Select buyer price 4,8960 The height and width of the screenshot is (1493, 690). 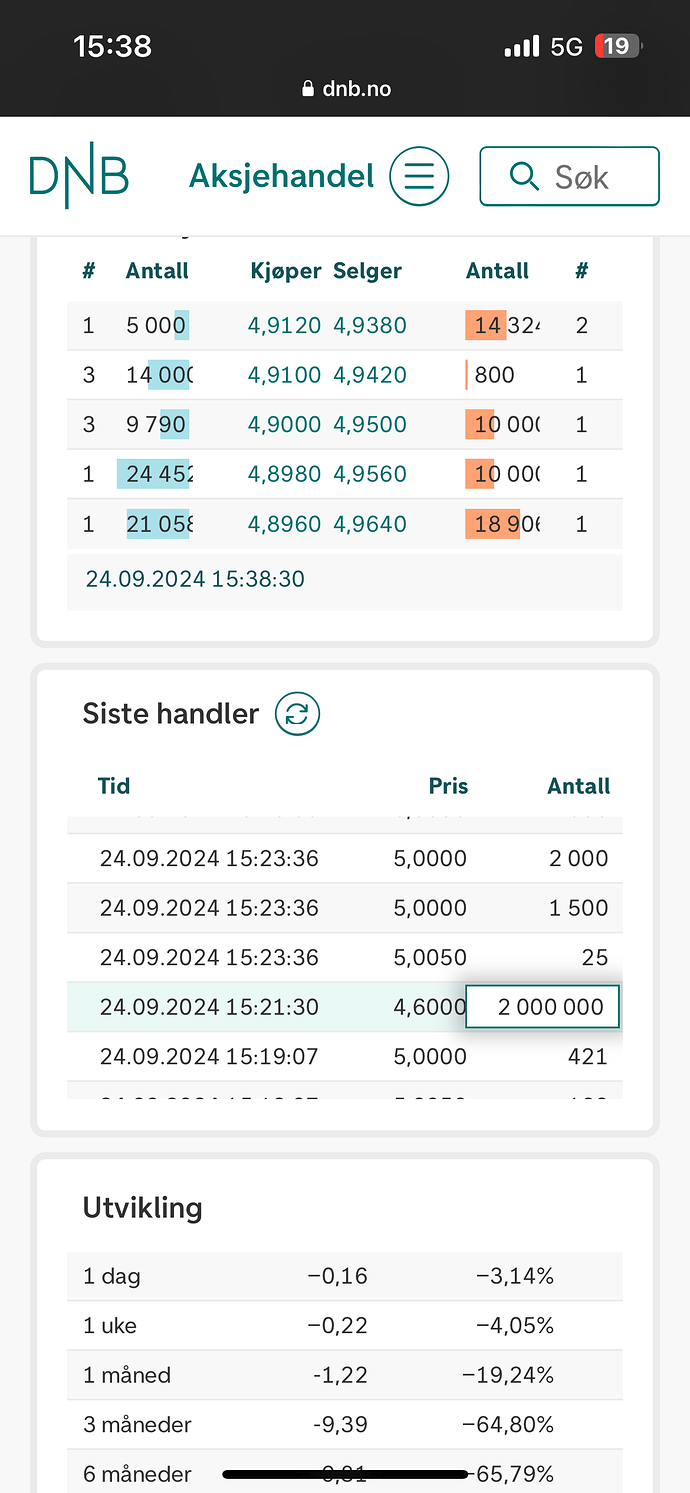(x=284, y=523)
